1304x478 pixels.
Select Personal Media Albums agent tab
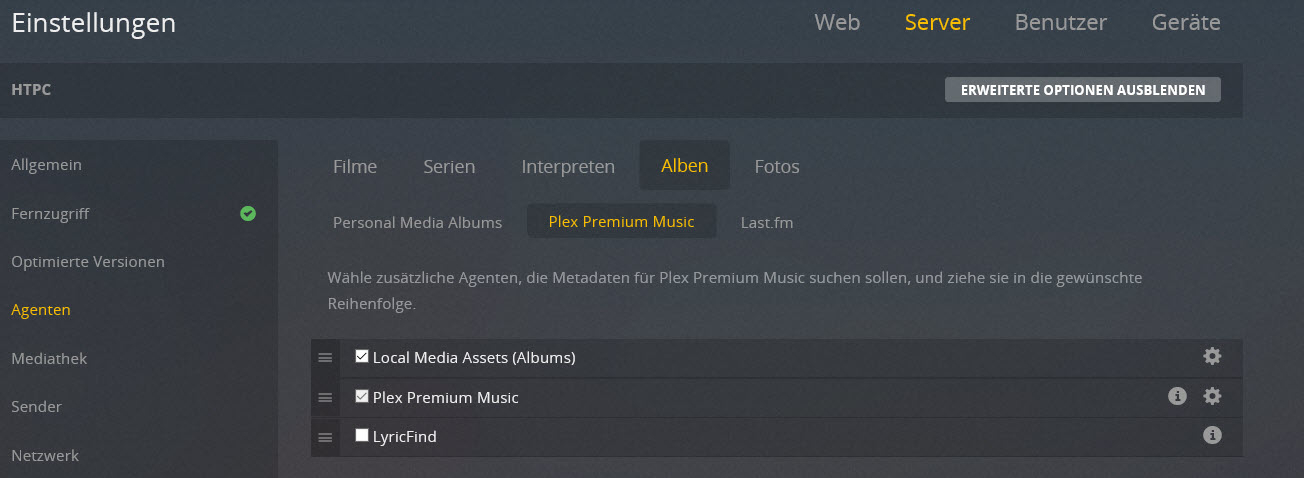[x=417, y=222]
